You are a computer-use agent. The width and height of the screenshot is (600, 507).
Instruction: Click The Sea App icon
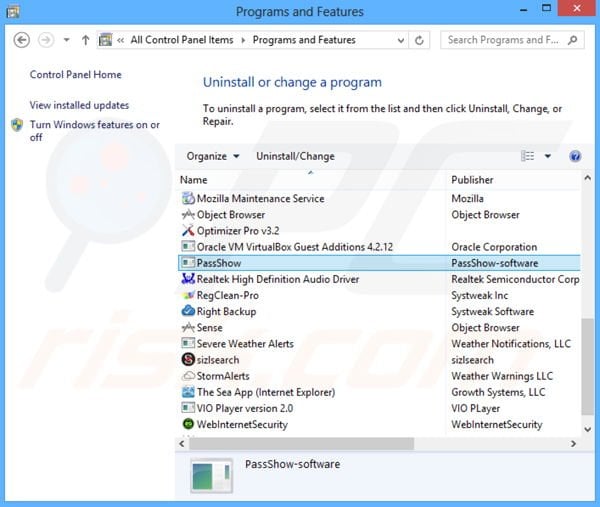coord(188,392)
